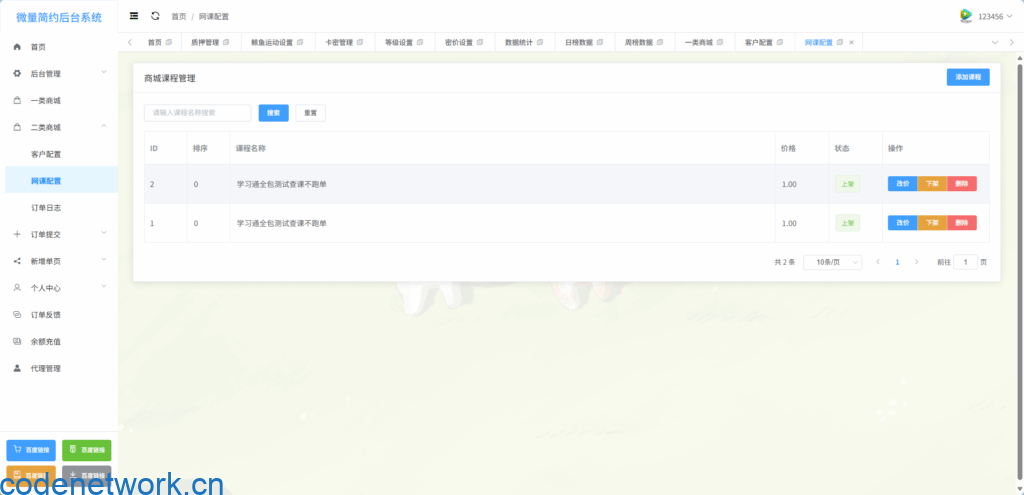Viewport: 1024px width, 495px height.
Task: Click the blue 搜索 button
Action: (x=273, y=113)
